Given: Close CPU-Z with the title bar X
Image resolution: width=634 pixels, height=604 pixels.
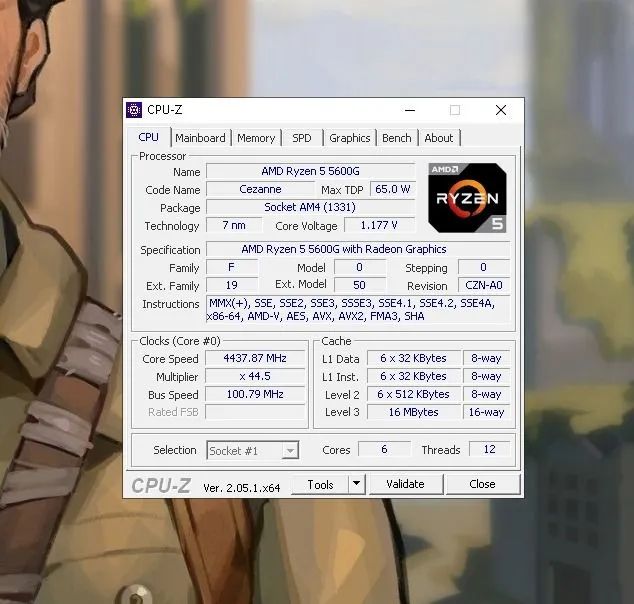Looking at the screenshot, I should (x=501, y=110).
